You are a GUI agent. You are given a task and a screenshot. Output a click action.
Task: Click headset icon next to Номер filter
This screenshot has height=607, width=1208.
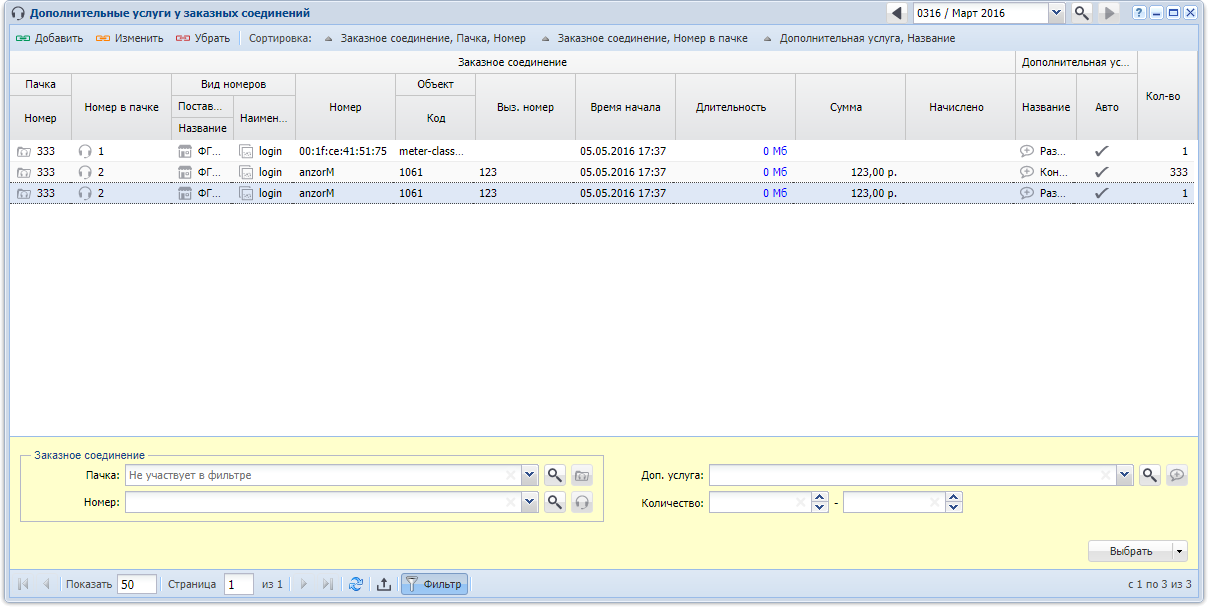point(582,502)
